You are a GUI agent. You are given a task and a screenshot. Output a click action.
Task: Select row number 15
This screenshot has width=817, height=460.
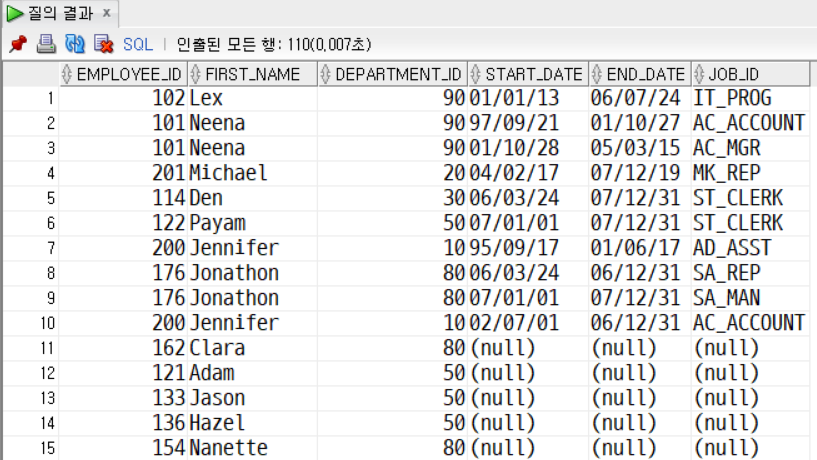(x=31, y=448)
